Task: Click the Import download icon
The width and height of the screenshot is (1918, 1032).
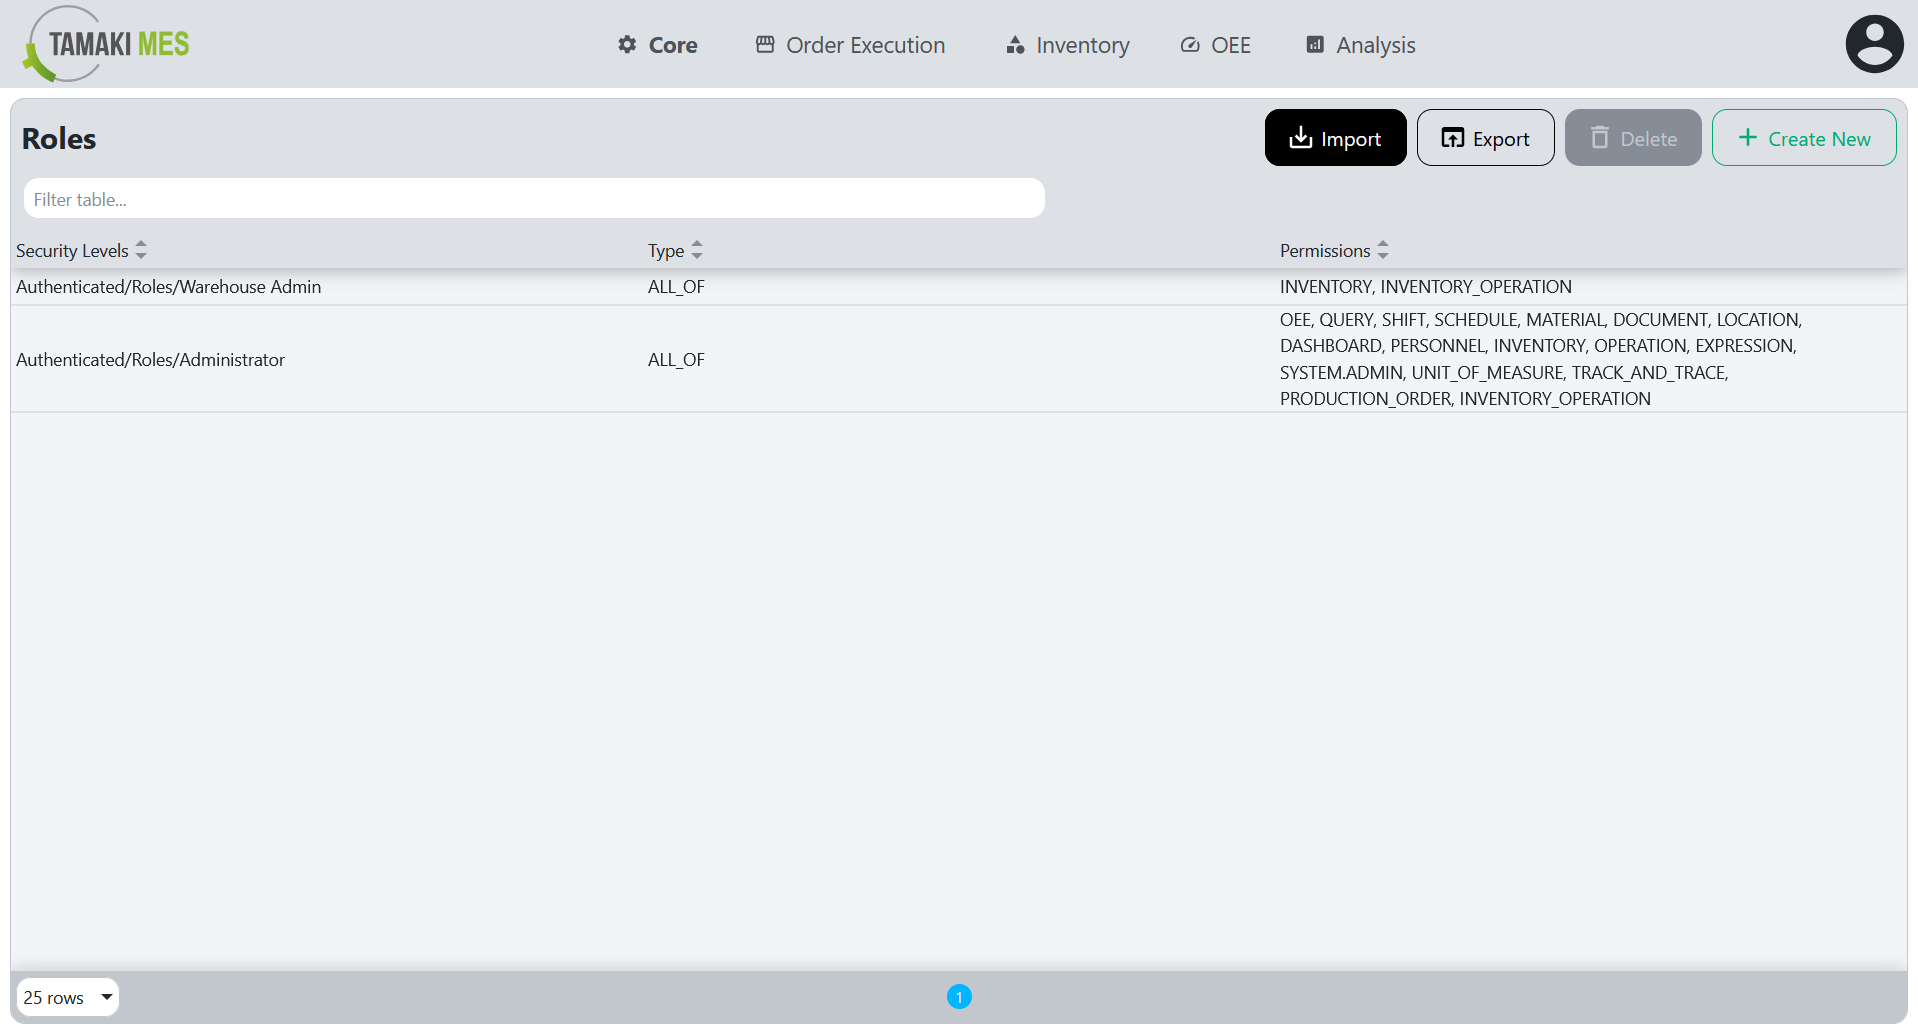Action: [x=1300, y=137]
